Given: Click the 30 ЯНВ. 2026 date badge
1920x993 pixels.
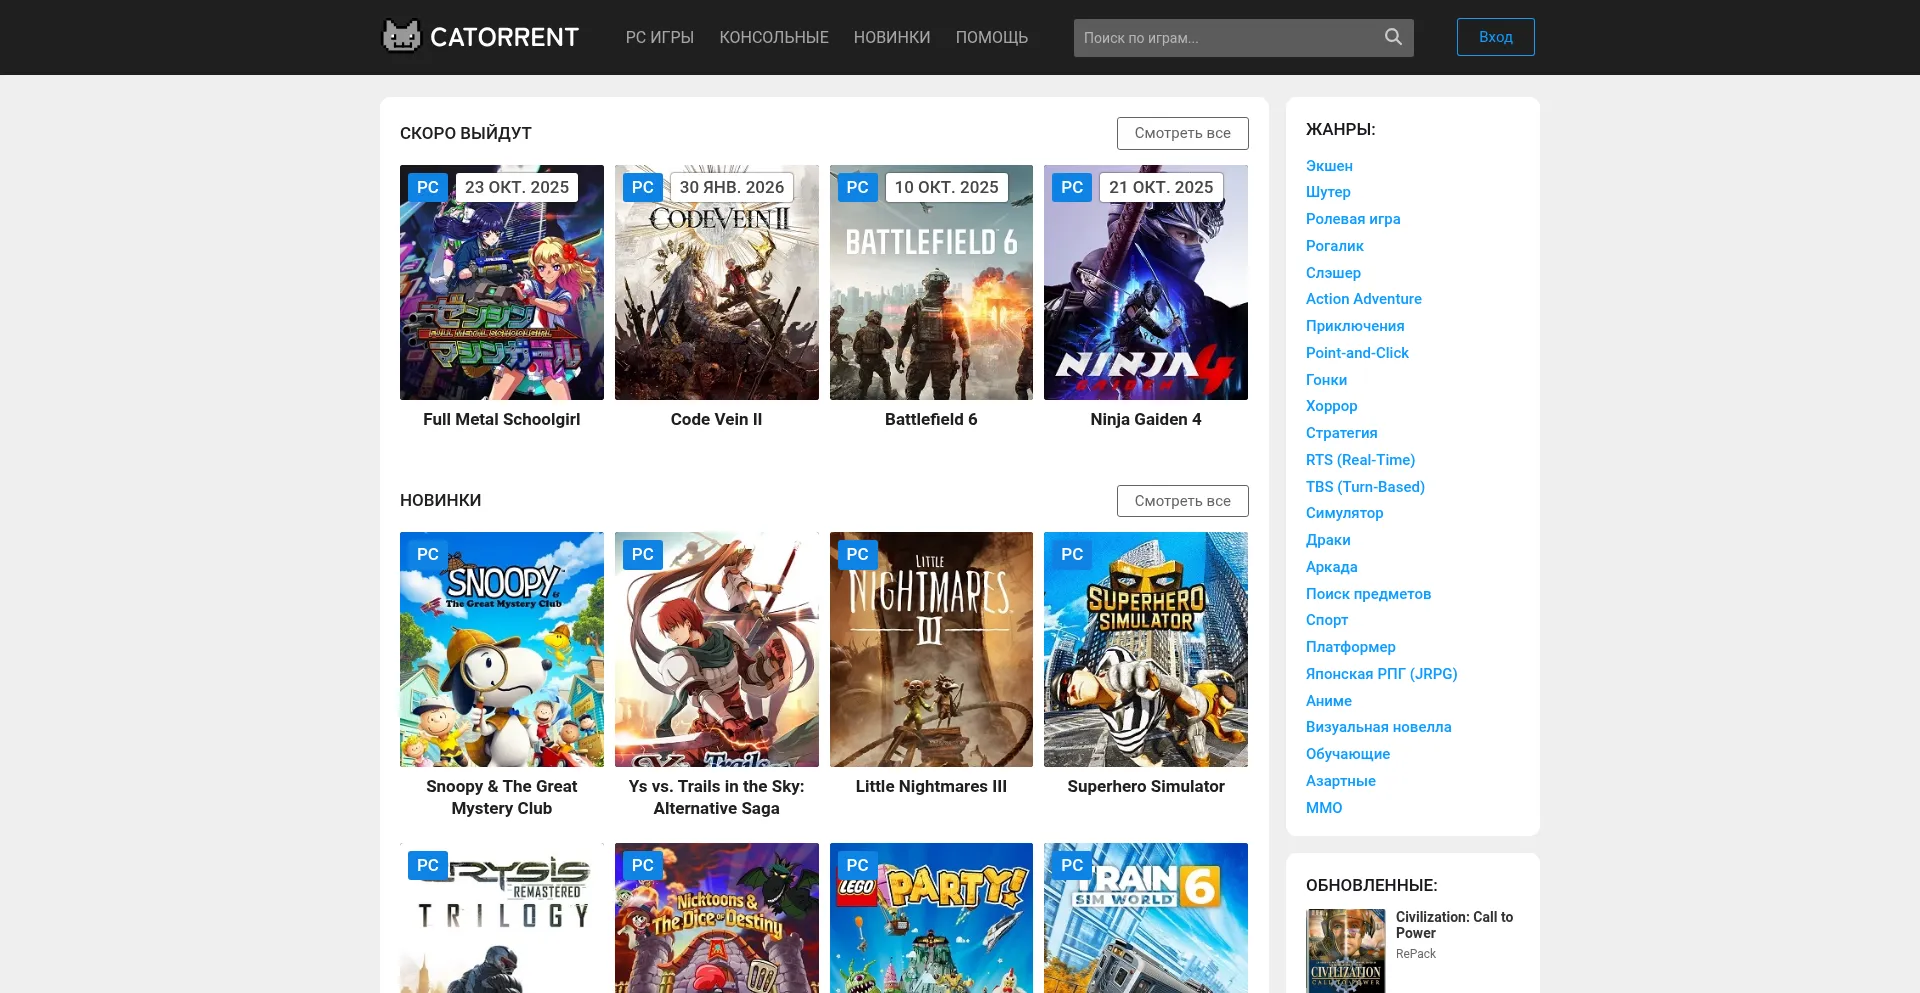Looking at the screenshot, I should (x=731, y=187).
